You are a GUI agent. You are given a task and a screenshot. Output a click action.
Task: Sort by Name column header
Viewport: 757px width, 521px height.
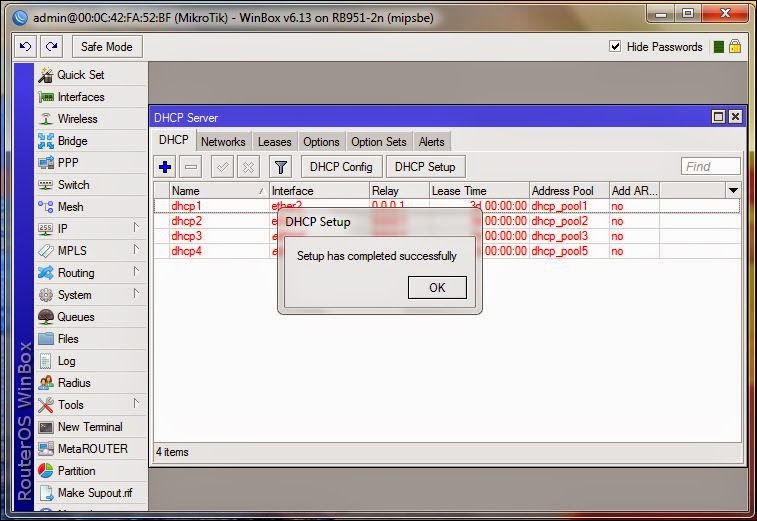219,191
